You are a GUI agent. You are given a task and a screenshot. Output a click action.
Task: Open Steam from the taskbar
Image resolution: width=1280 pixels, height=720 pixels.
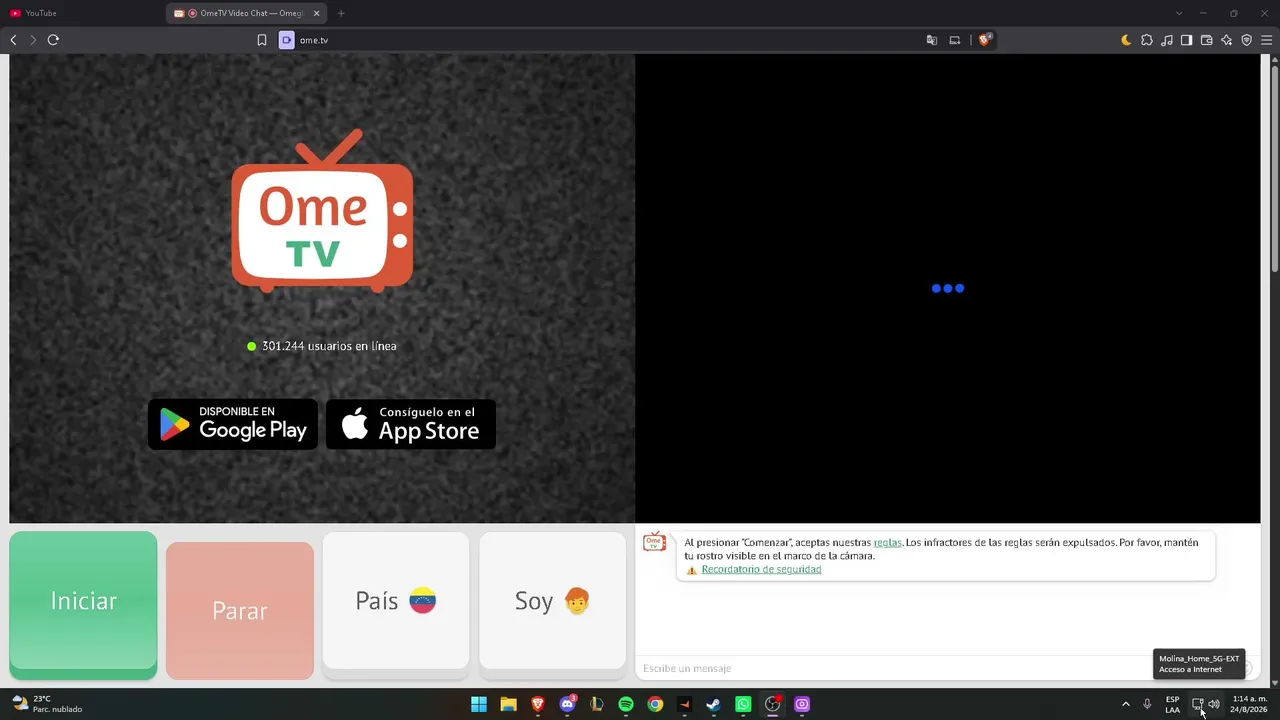coord(713,704)
